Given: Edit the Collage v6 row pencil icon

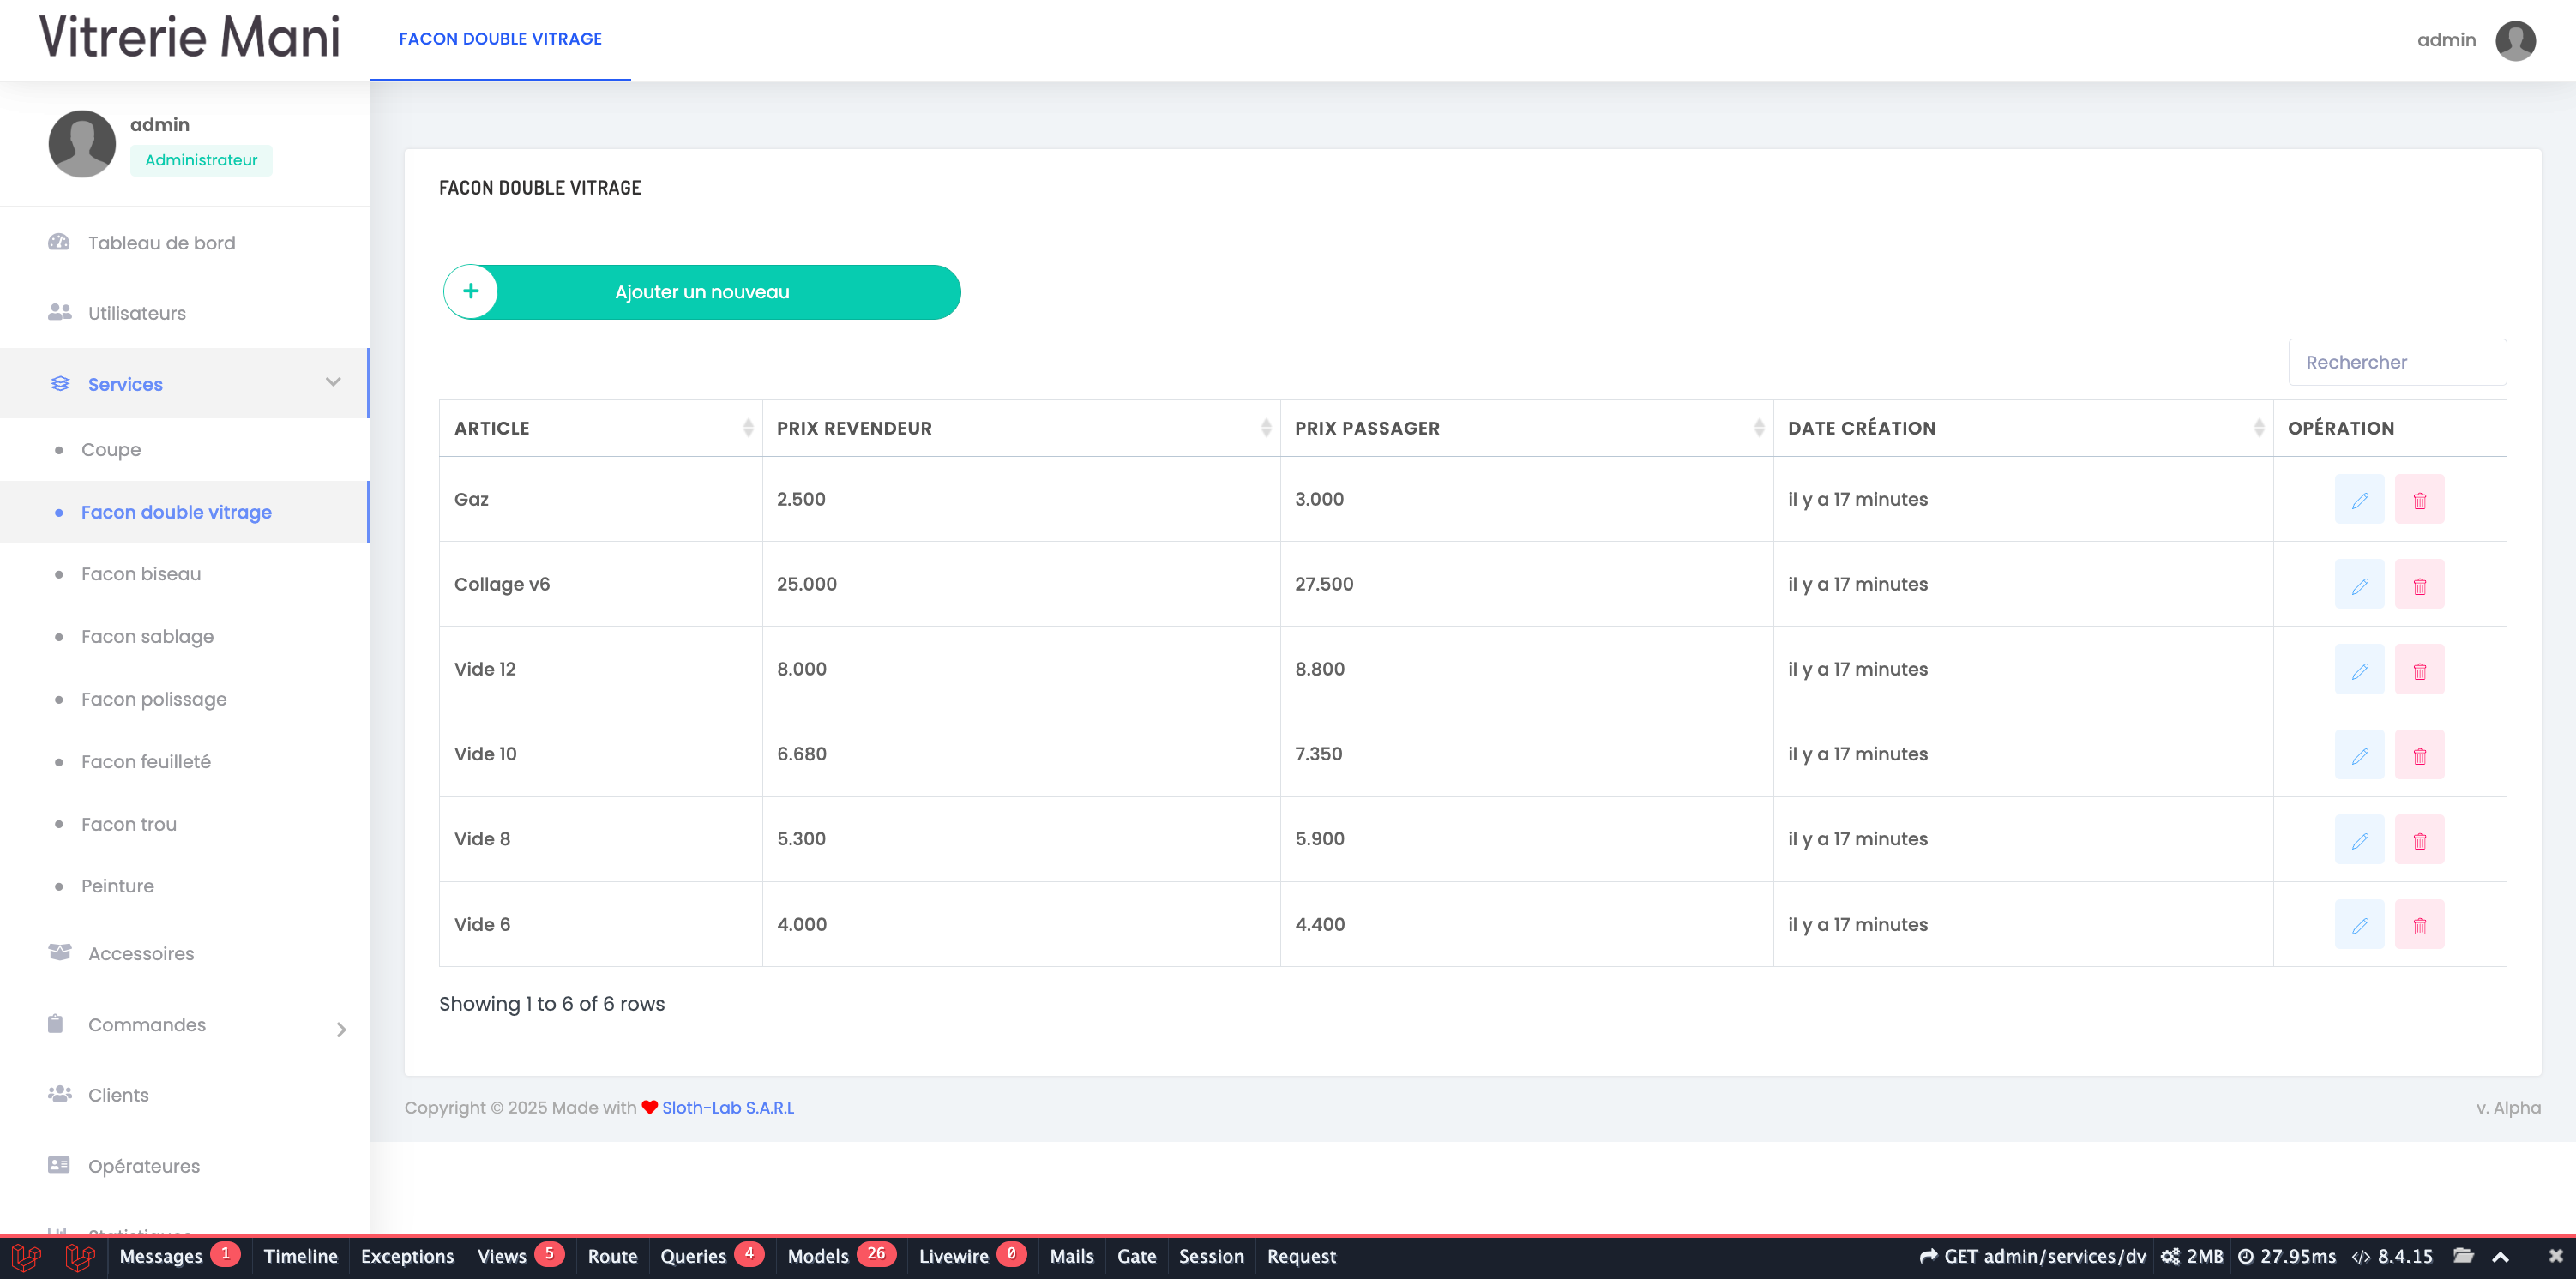Looking at the screenshot, I should pos(2359,584).
